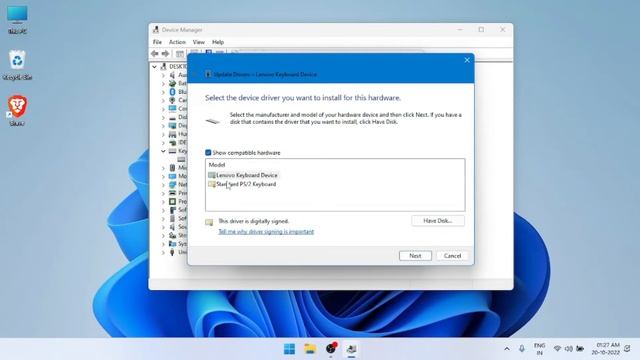Image resolution: width=640 pixels, height=360 pixels.
Task: Click the Computer category monitor icon
Action: [172, 109]
